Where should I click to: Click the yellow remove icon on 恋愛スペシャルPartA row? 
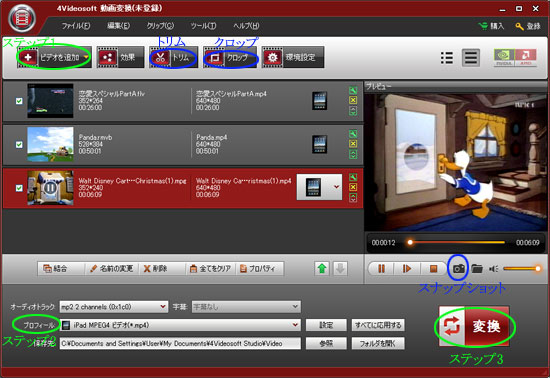[353, 100]
